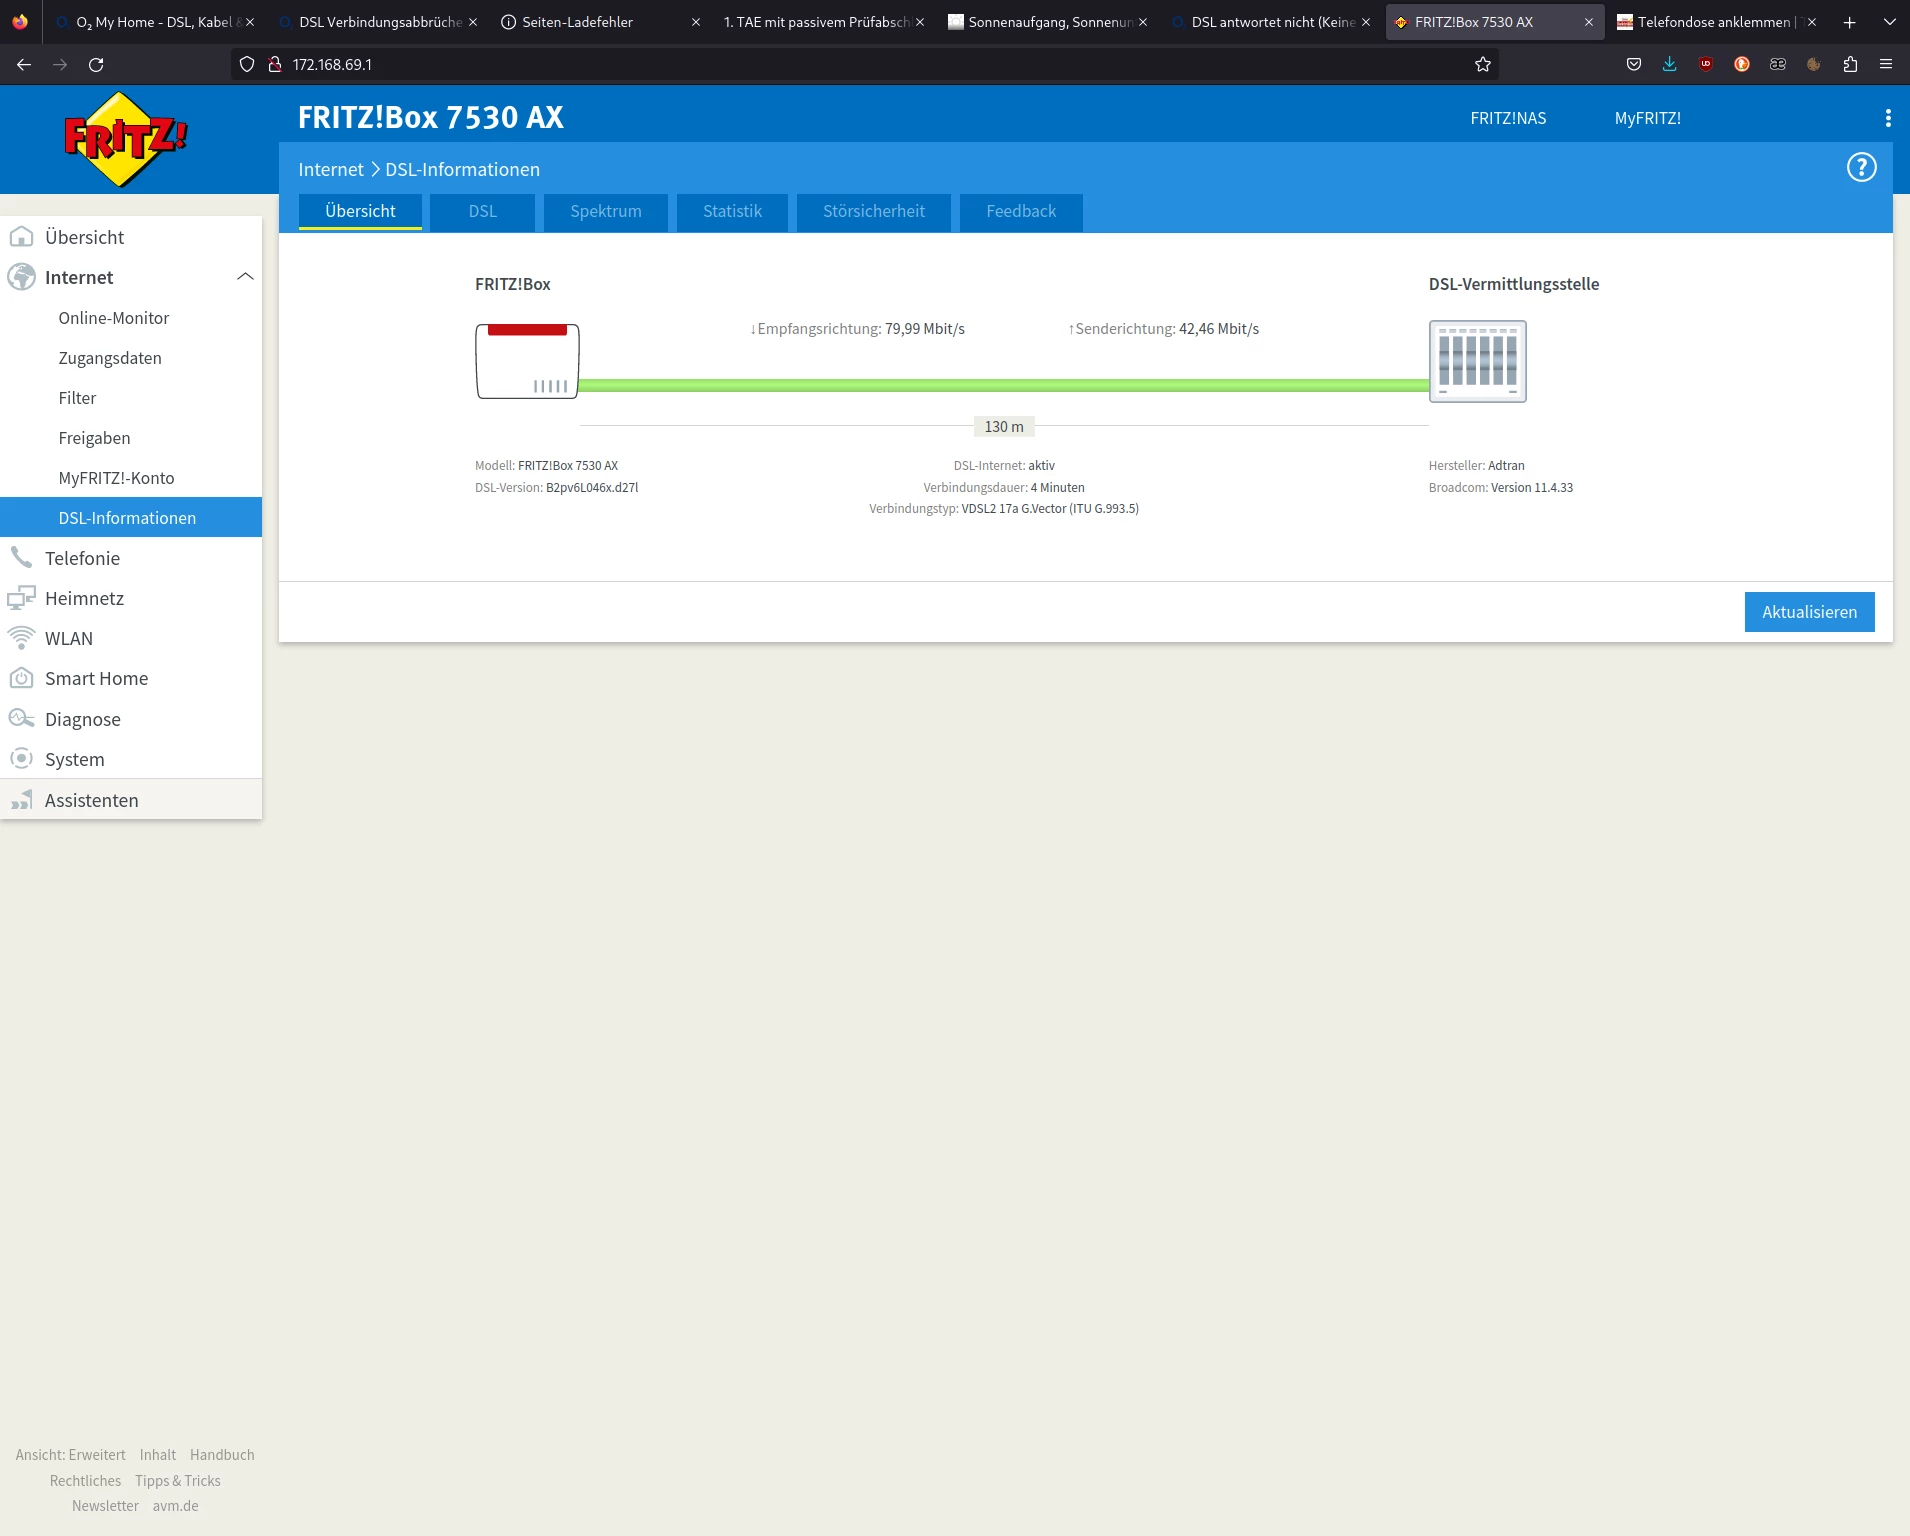Switch to the Statistik tab

pyautogui.click(x=733, y=212)
